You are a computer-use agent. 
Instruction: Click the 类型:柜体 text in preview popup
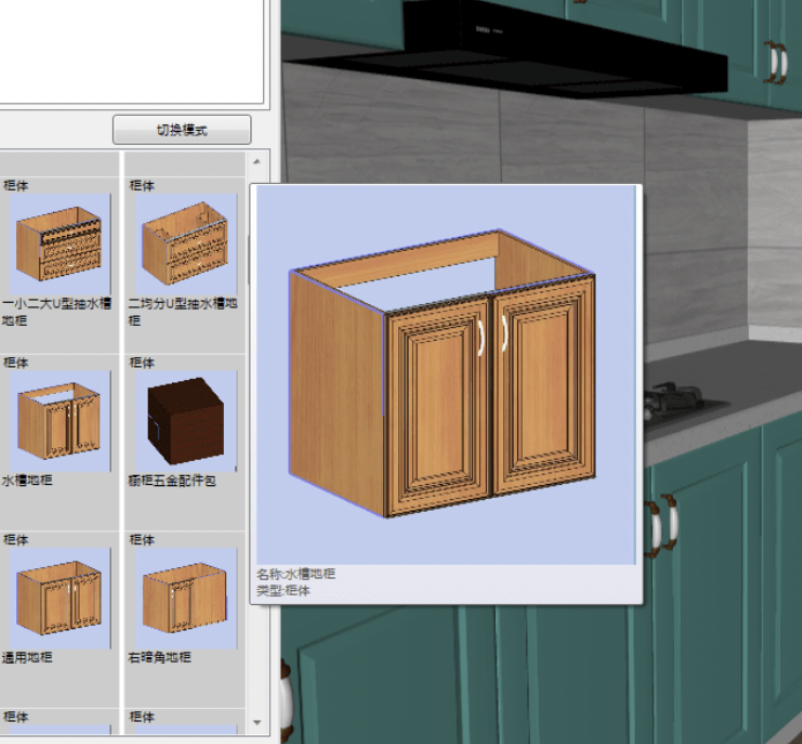(283, 591)
